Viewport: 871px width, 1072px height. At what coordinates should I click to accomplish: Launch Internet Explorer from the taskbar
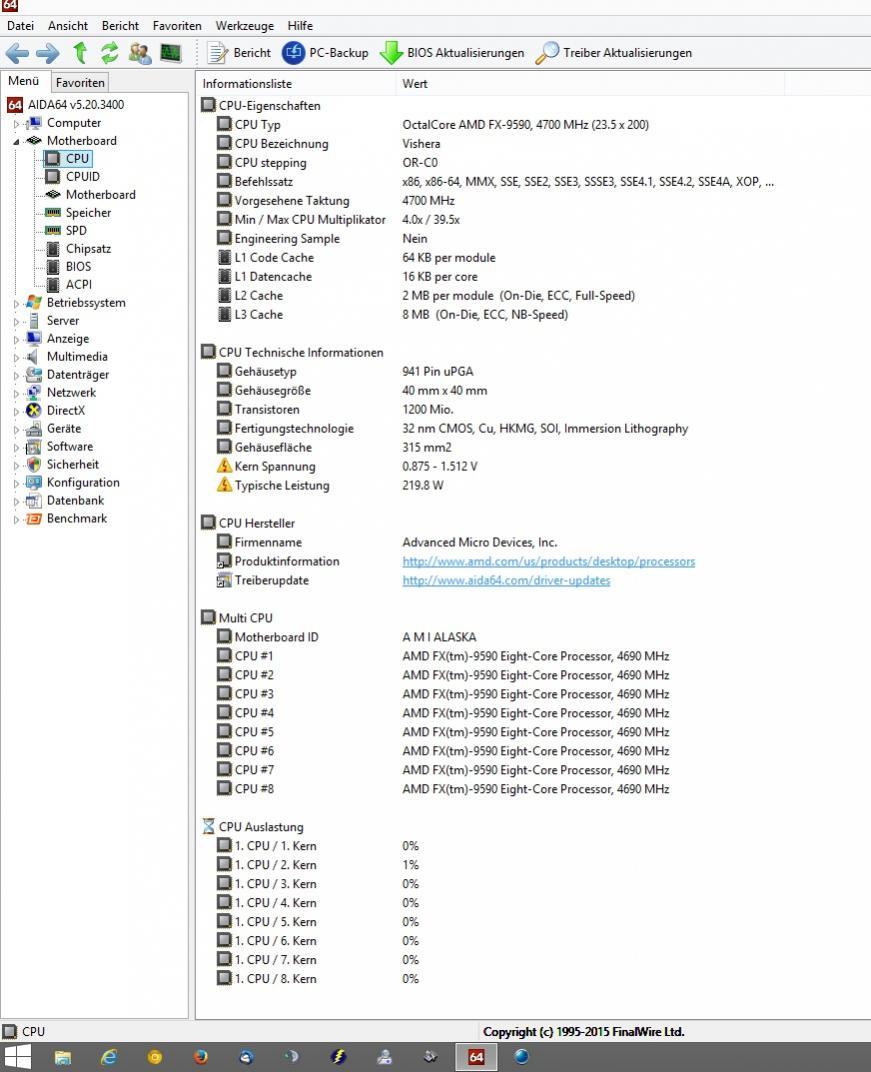click(109, 1057)
